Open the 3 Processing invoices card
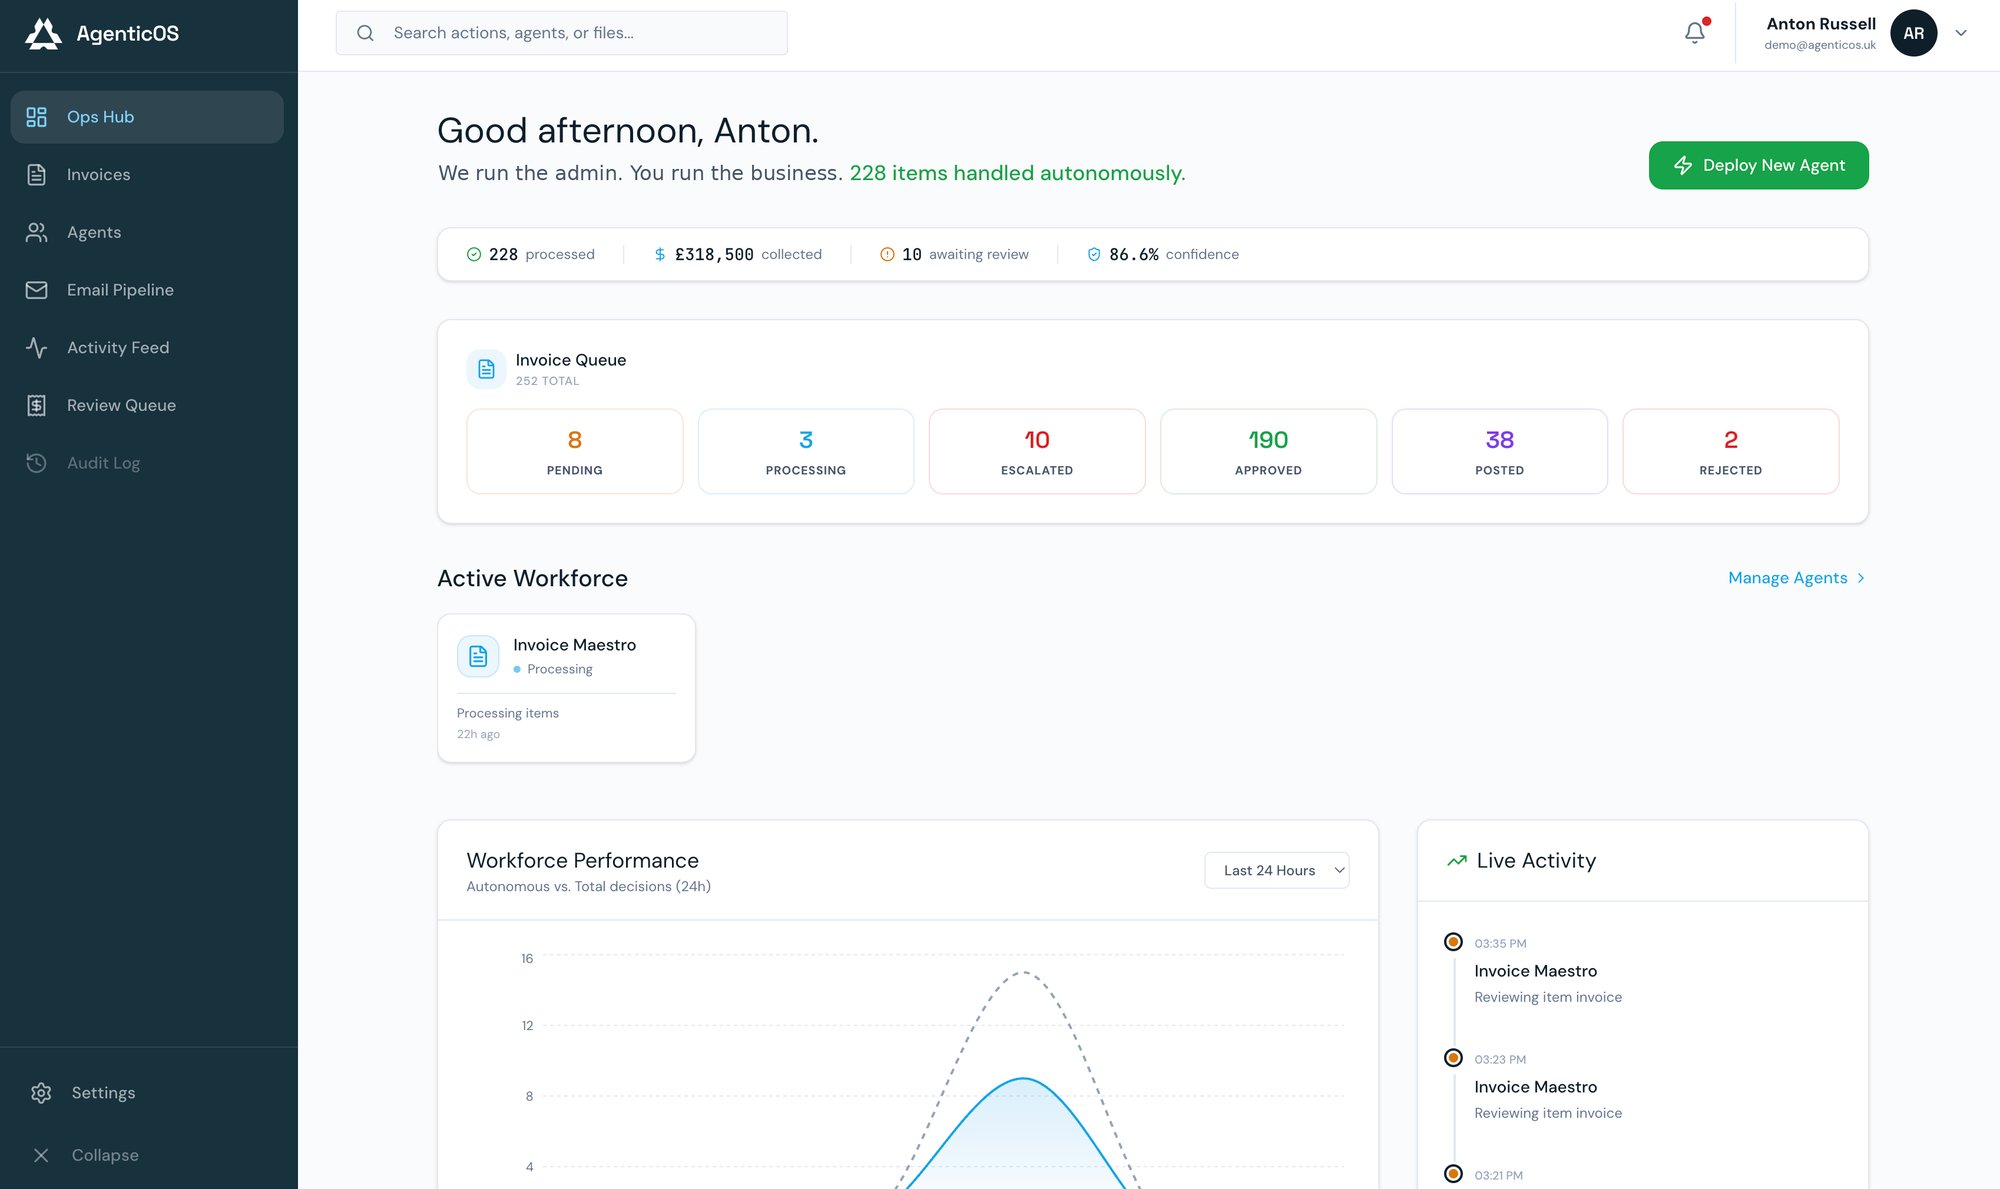The height and width of the screenshot is (1189, 2000). [x=806, y=451]
